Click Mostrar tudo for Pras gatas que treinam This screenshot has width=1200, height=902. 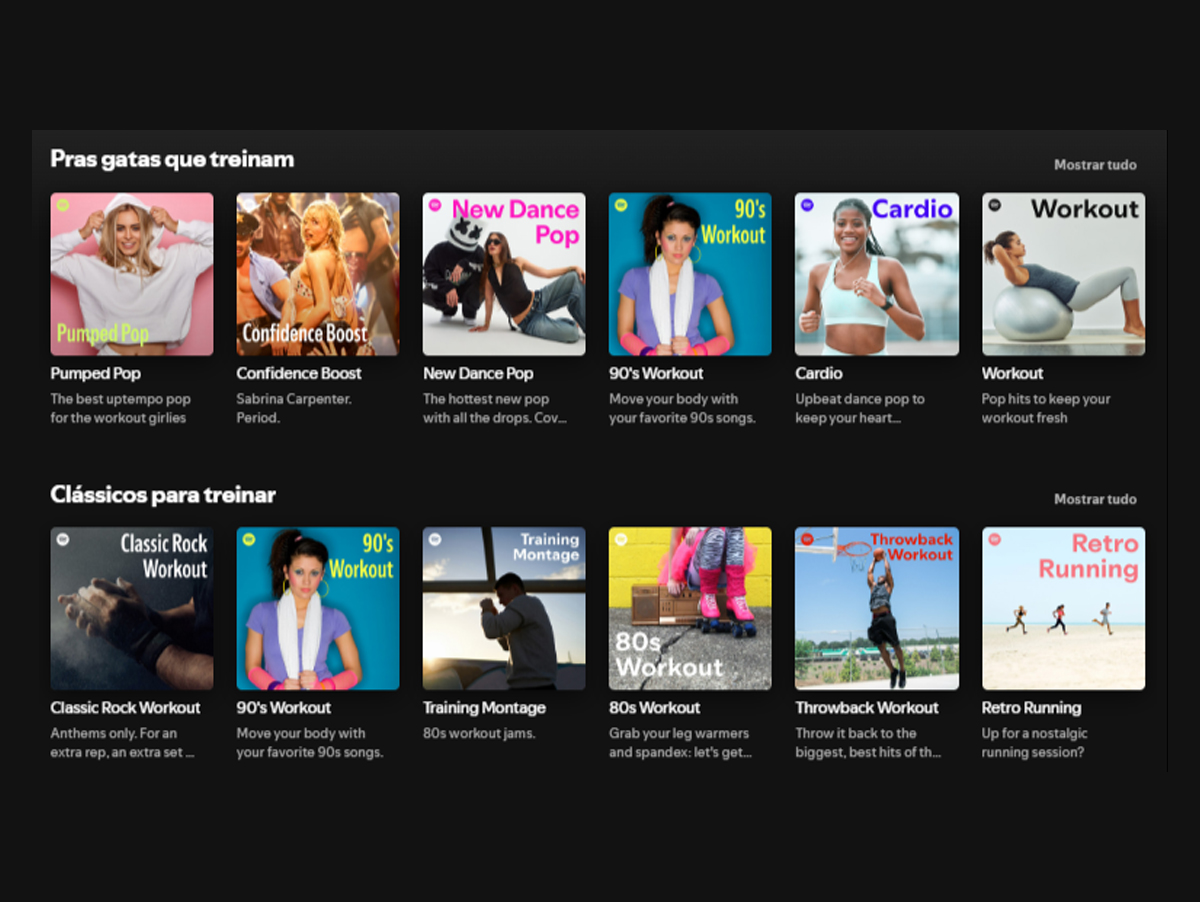coord(1095,165)
